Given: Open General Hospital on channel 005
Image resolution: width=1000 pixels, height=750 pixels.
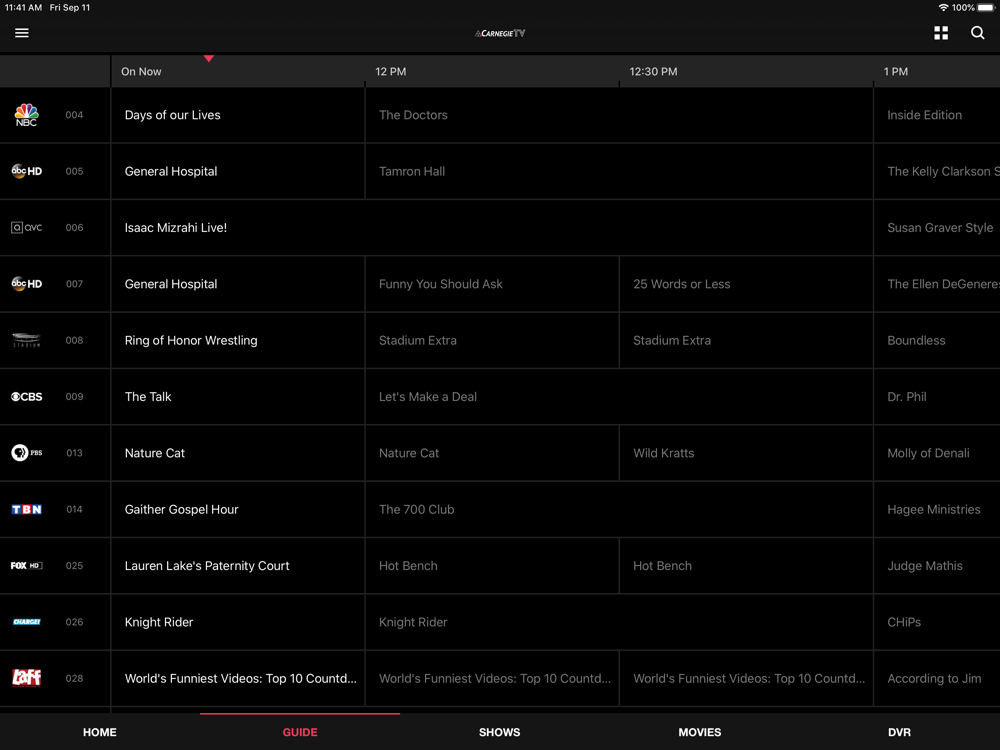Looking at the screenshot, I should pyautogui.click(x=238, y=171).
